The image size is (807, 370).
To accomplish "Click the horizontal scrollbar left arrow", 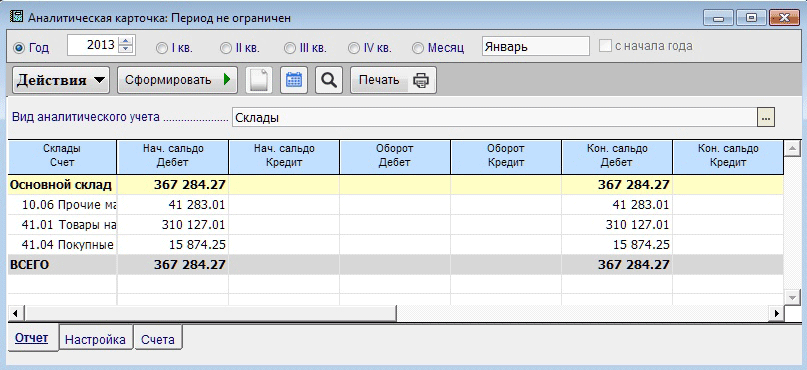I will pyautogui.click(x=15, y=313).
